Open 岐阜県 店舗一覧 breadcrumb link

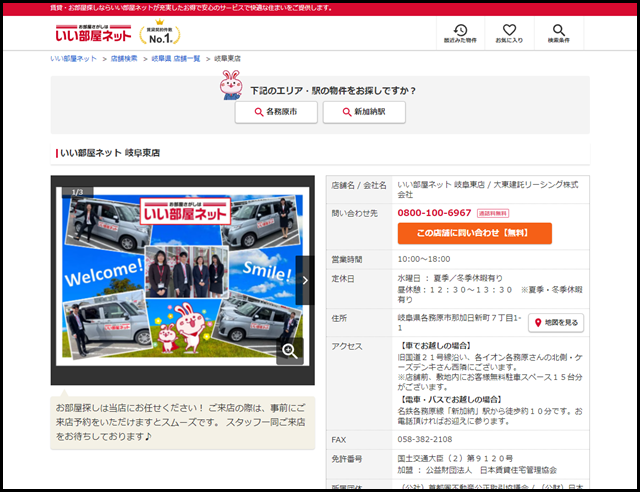point(176,59)
